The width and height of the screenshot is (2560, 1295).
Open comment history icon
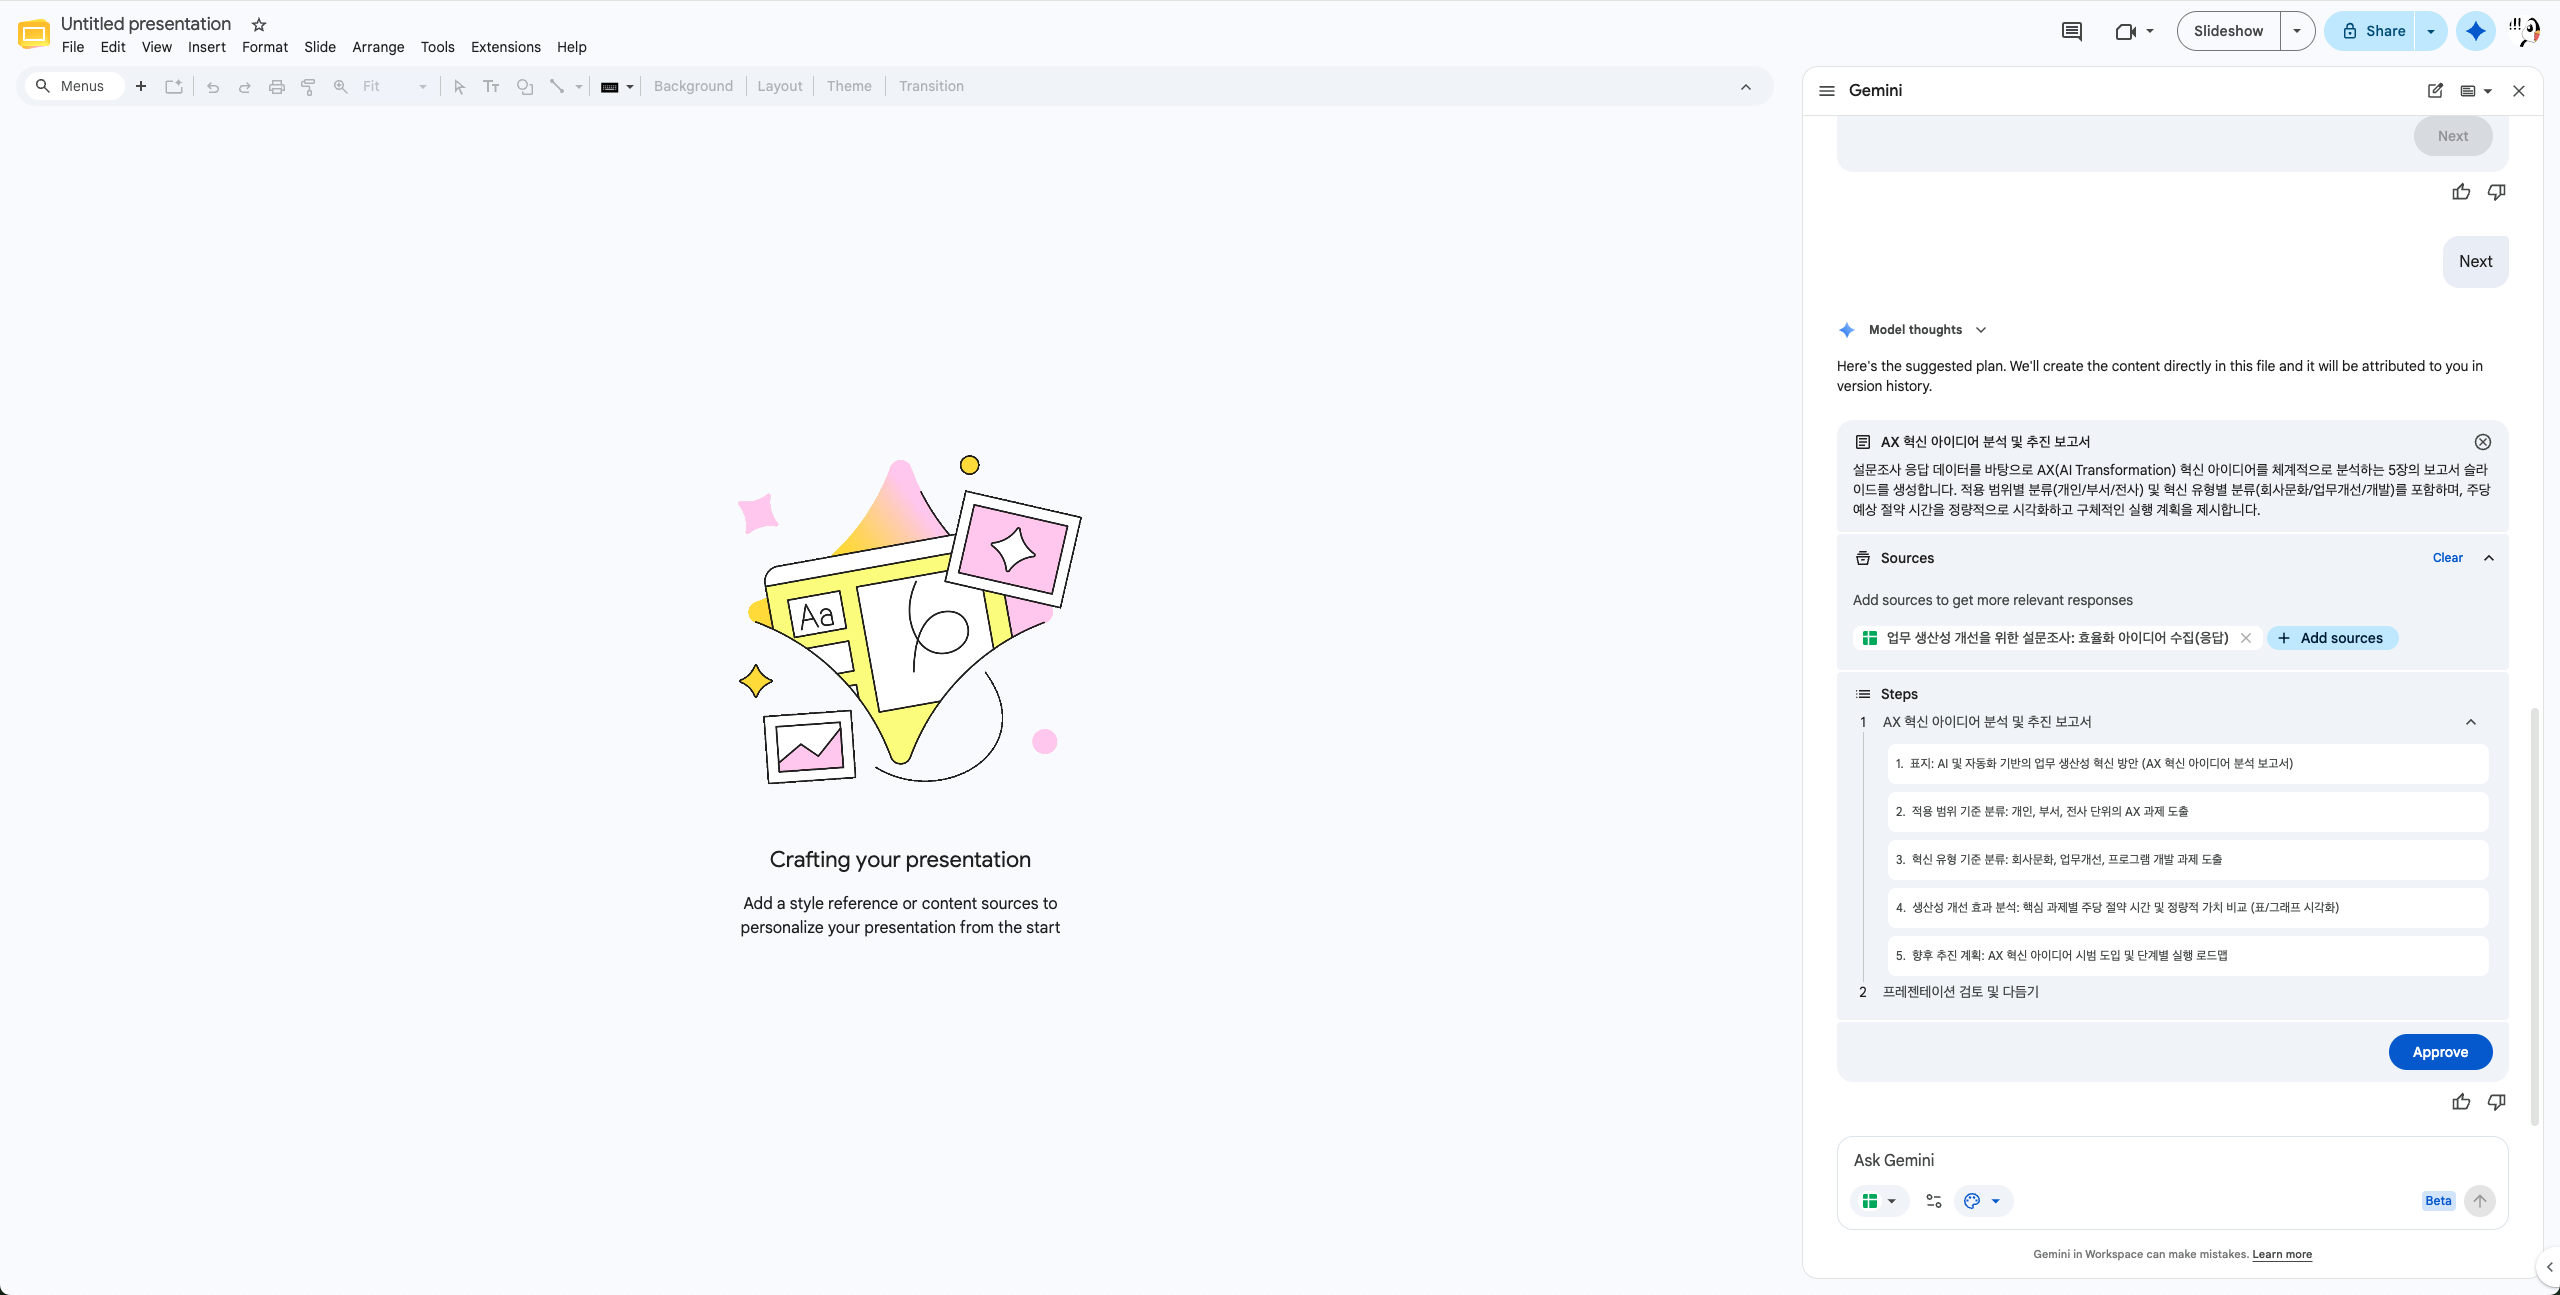point(2072,31)
